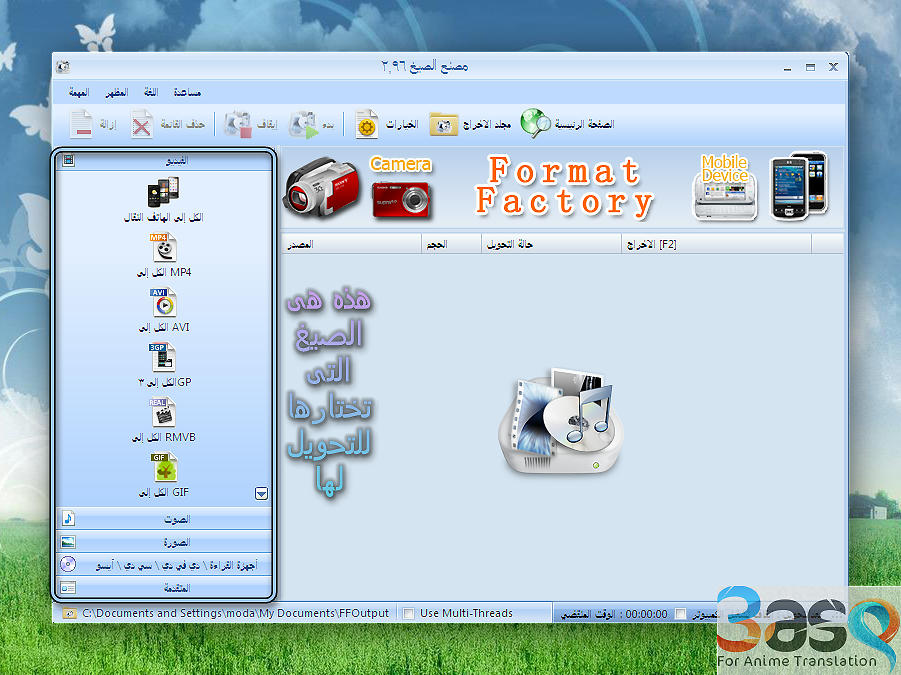Open the window icon menu in title bar

point(63,67)
